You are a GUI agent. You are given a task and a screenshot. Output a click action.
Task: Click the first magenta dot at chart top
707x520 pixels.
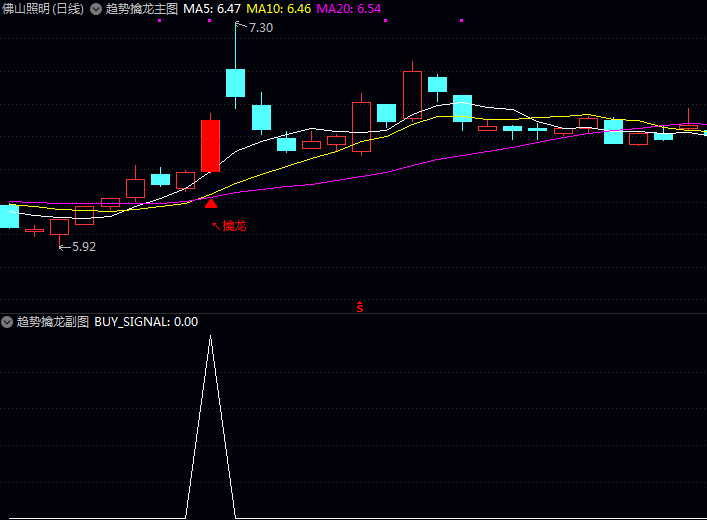(160, 21)
